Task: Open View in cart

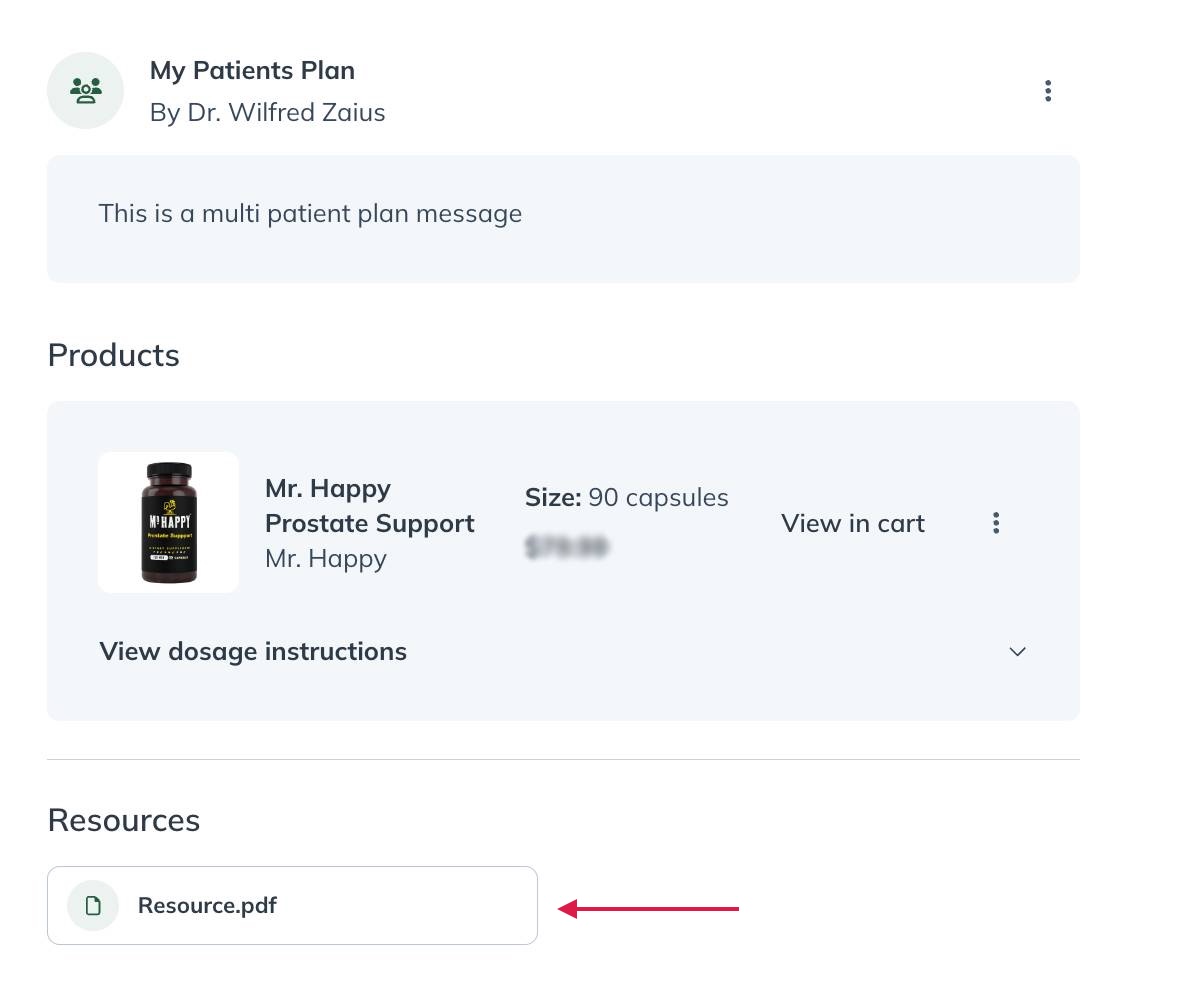Action: click(852, 523)
